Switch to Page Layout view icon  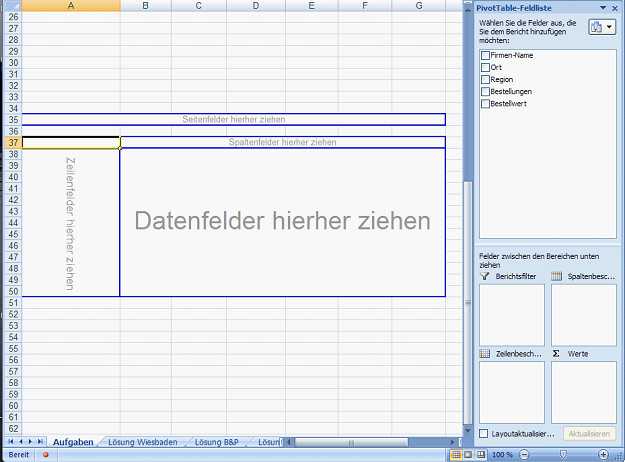469,455
